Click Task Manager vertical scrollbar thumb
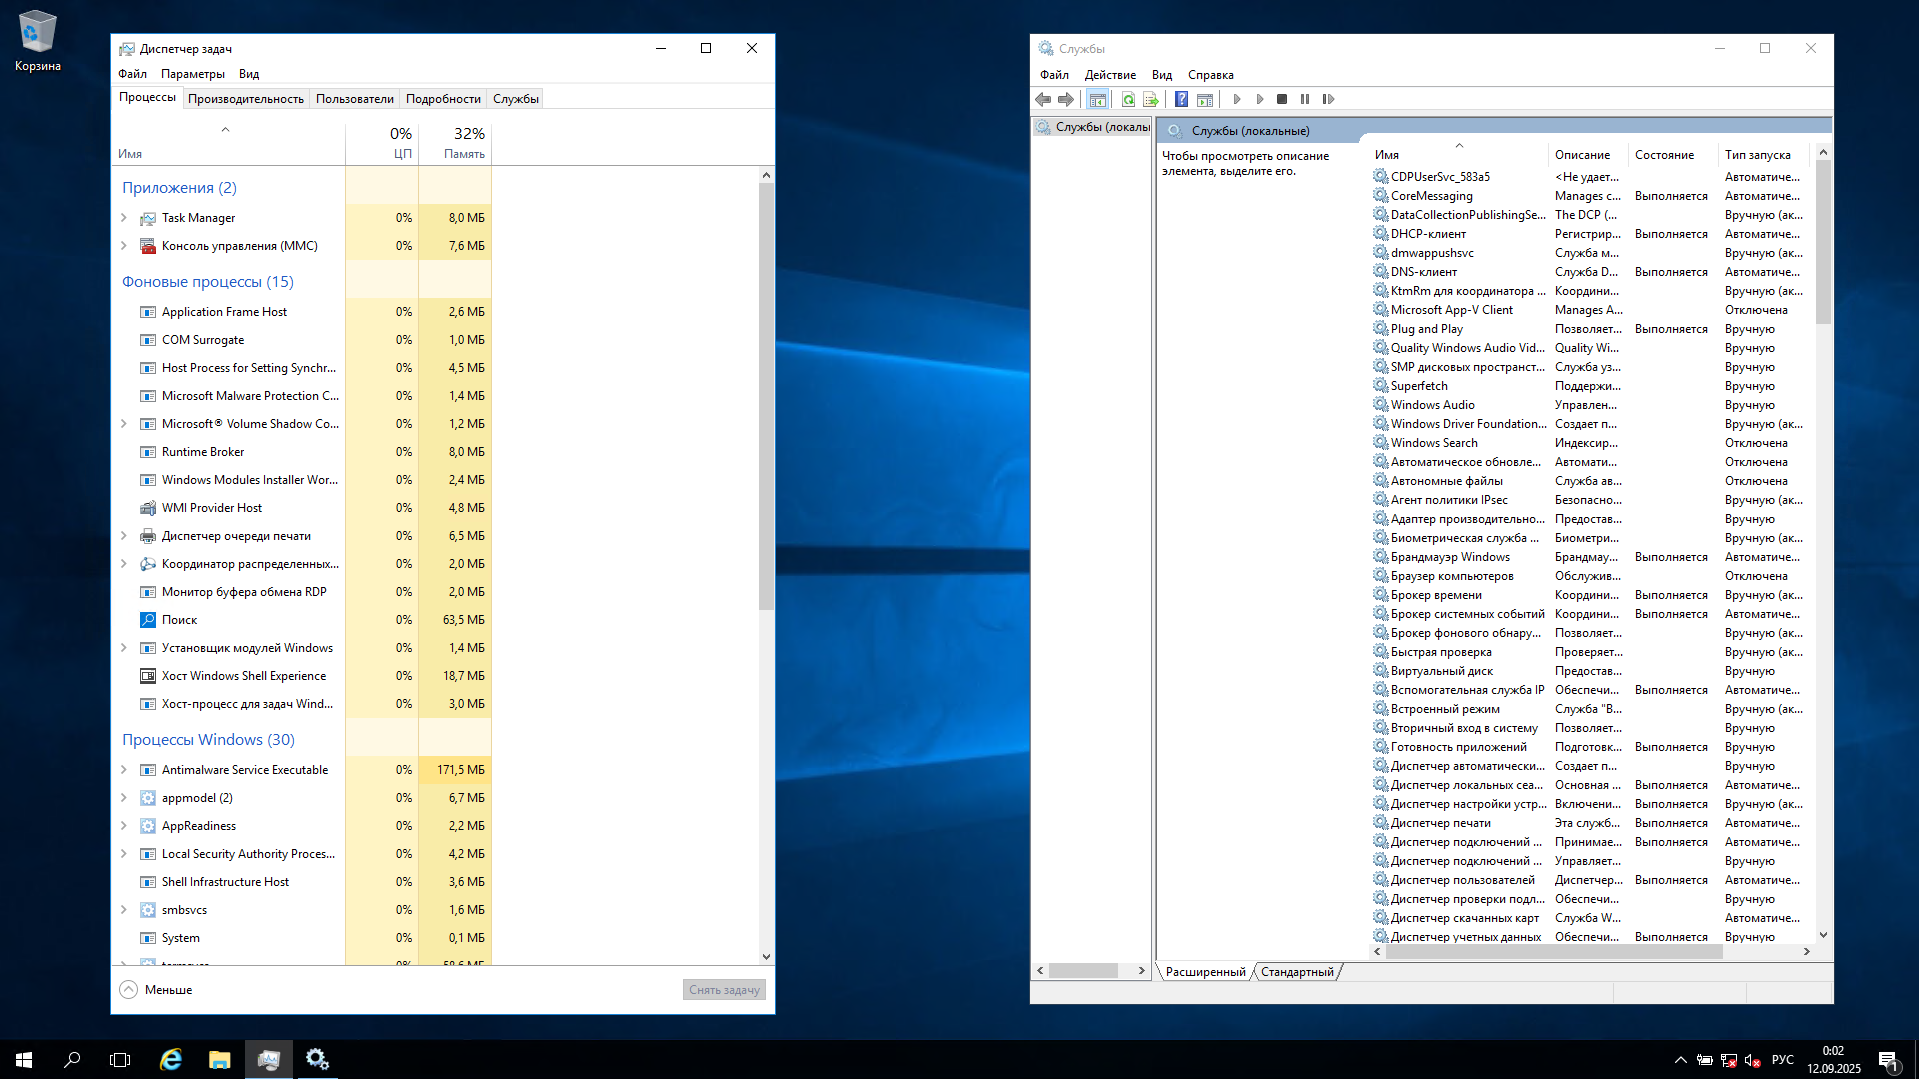Viewport: 1919px width, 1079px height. 766,397
